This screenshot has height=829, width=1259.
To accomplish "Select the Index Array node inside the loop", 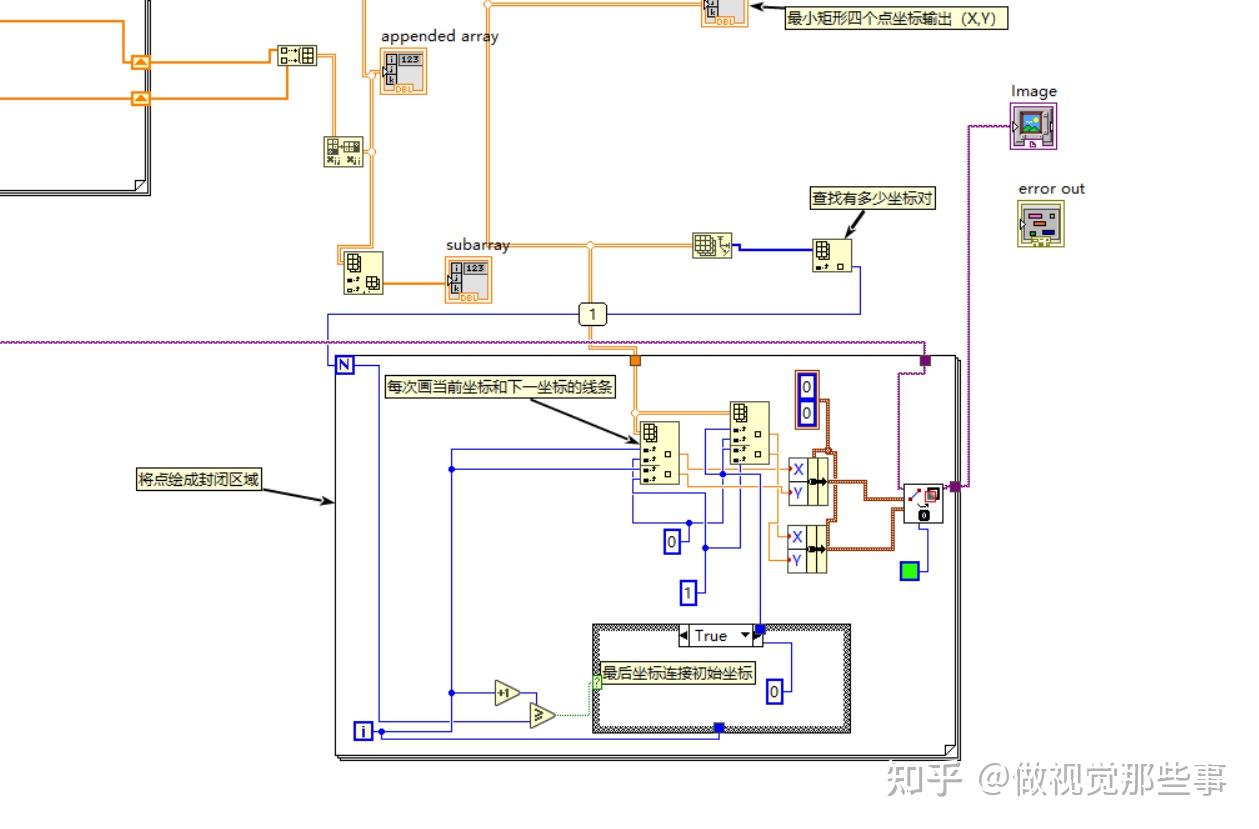I will [660, 455].
